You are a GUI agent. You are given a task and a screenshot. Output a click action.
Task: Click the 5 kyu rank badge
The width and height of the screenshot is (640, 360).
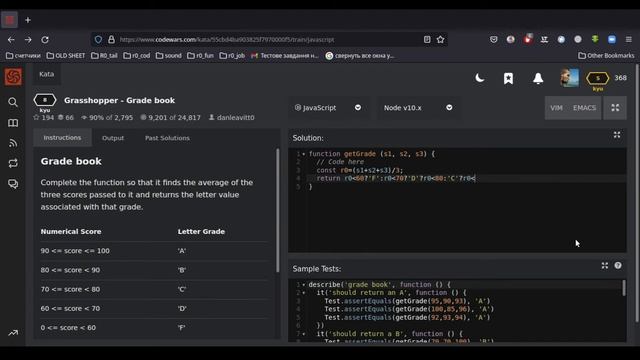pyautogui.click(x=598, y=78)
